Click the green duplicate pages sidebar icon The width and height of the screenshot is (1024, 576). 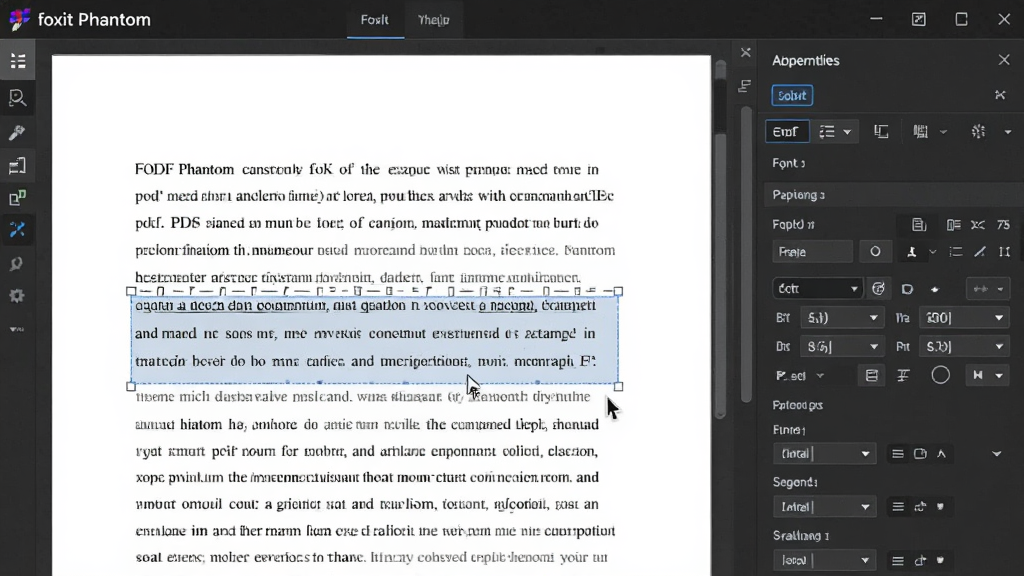[18, 197]
